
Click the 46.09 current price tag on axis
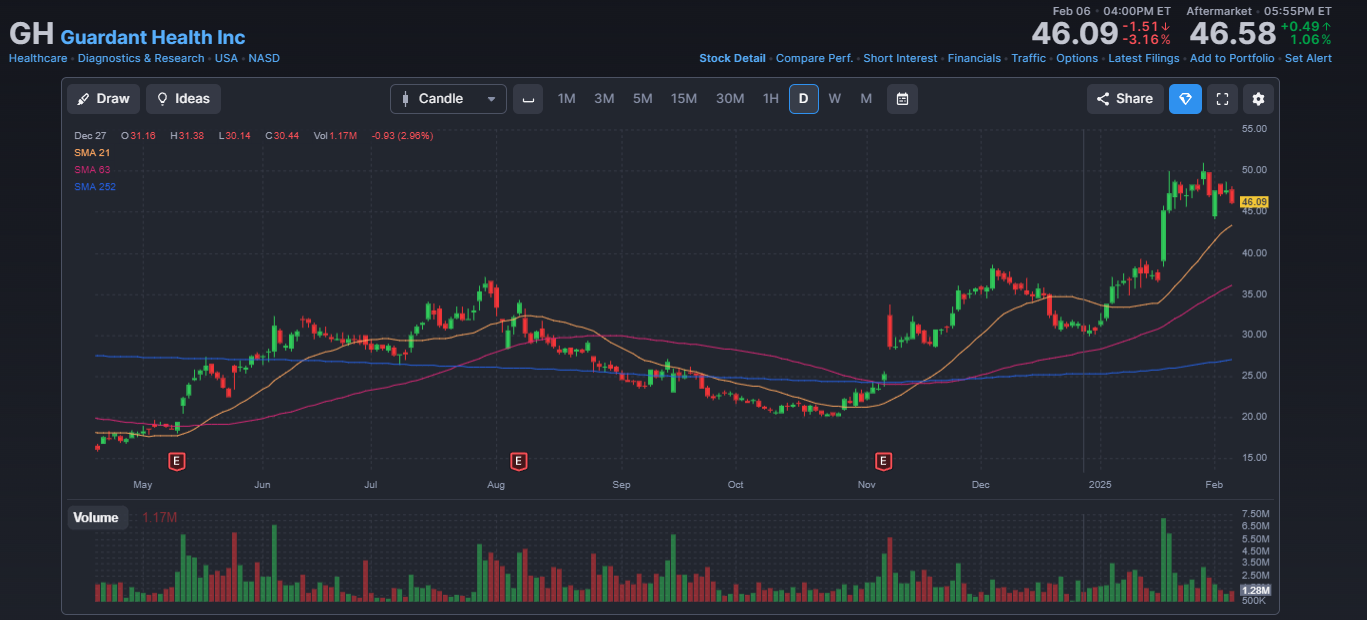click(x=1254, y=202)
